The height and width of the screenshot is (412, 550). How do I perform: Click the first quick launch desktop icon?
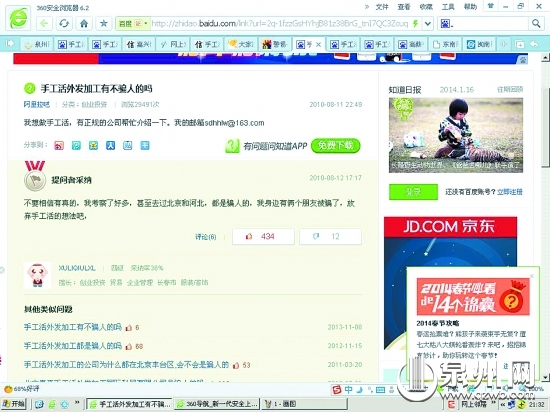(x=39, y=404)
